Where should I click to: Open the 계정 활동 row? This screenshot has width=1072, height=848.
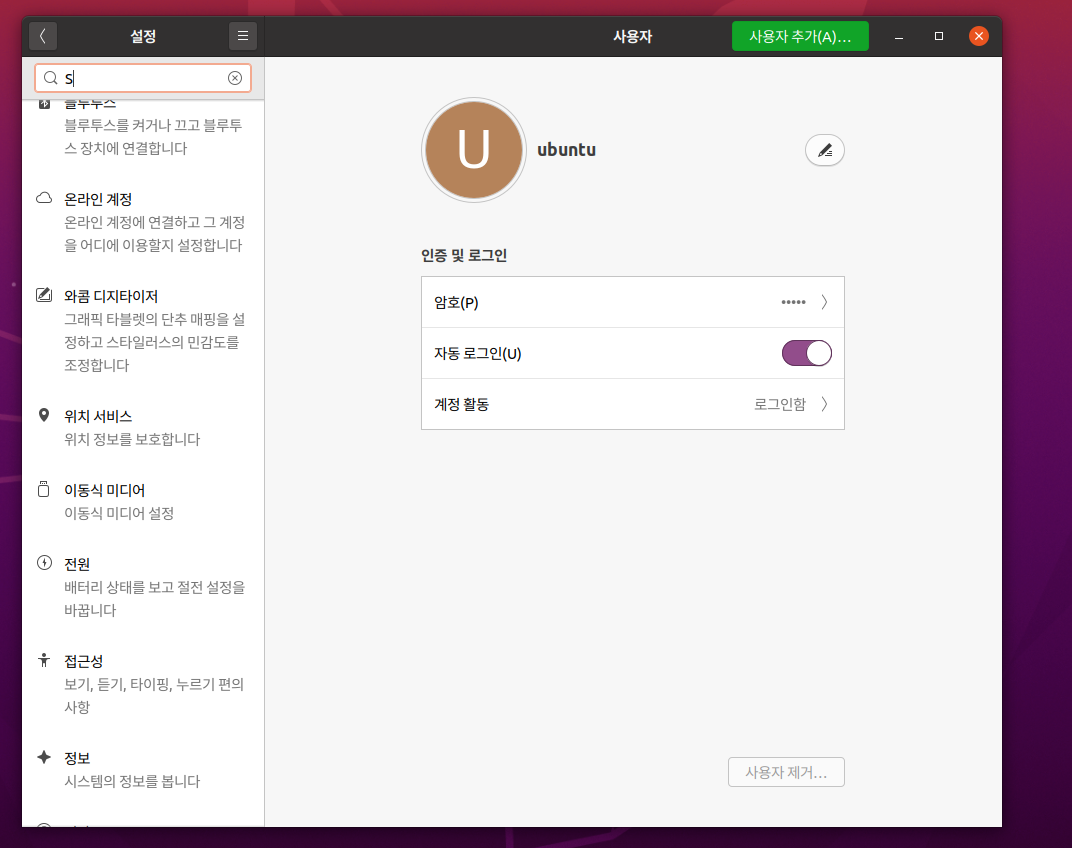click(632, 404)
